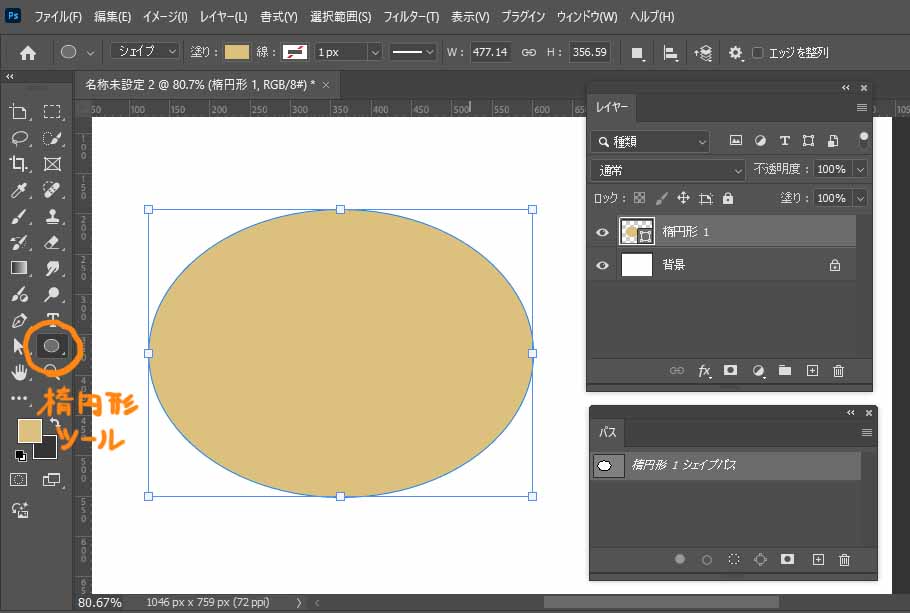Hide the 楕円形 1 layer
This screenshot has width=910, height=613.
point(602,232)
